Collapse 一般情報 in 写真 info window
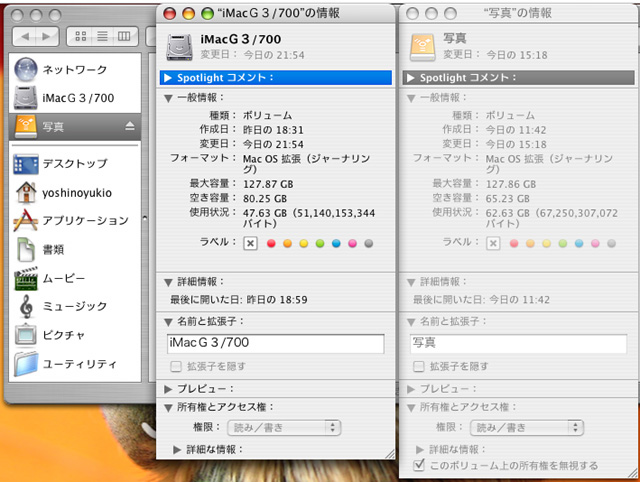This screenshot has height=482, width=640. 411,98
